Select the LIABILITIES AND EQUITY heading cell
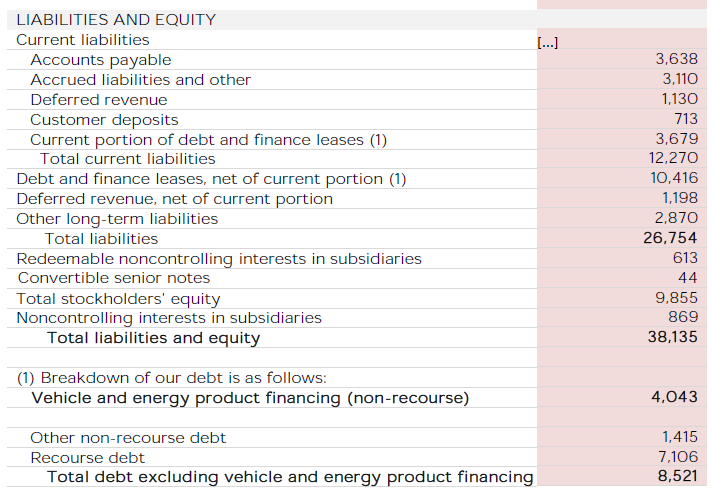Screen dimensions: 712x496 [116, 20]
